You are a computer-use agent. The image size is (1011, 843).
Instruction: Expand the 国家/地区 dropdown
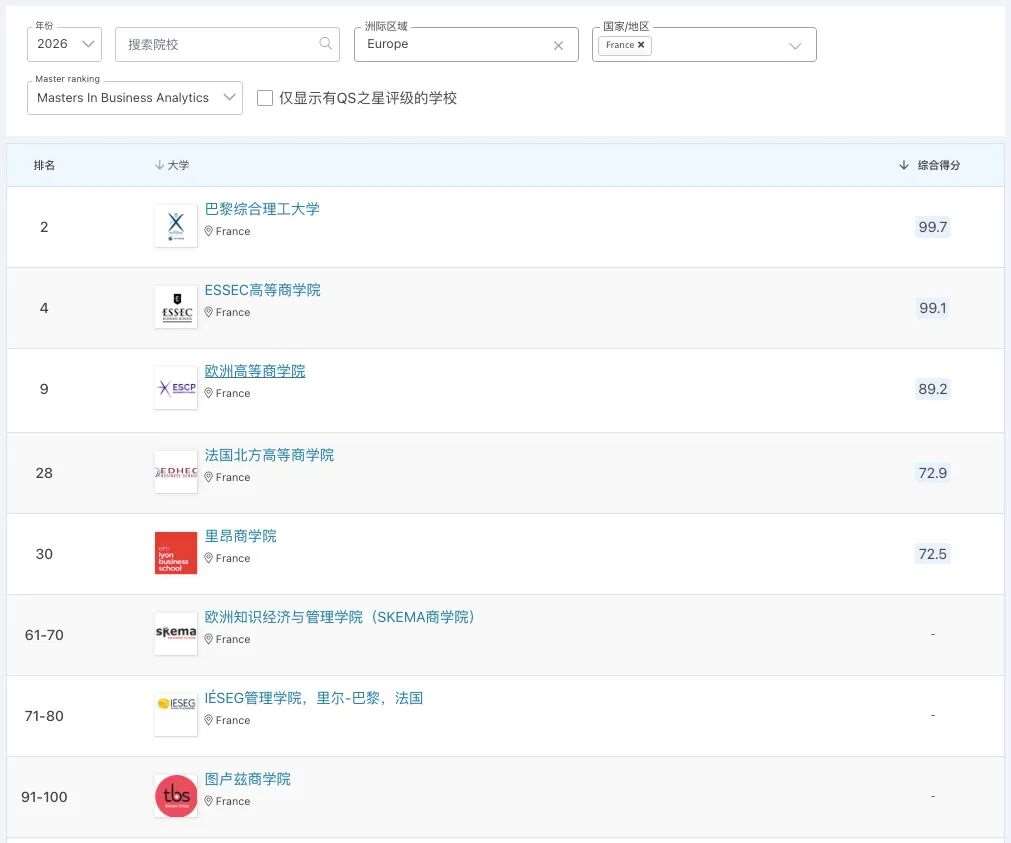[x=795, y=44]
